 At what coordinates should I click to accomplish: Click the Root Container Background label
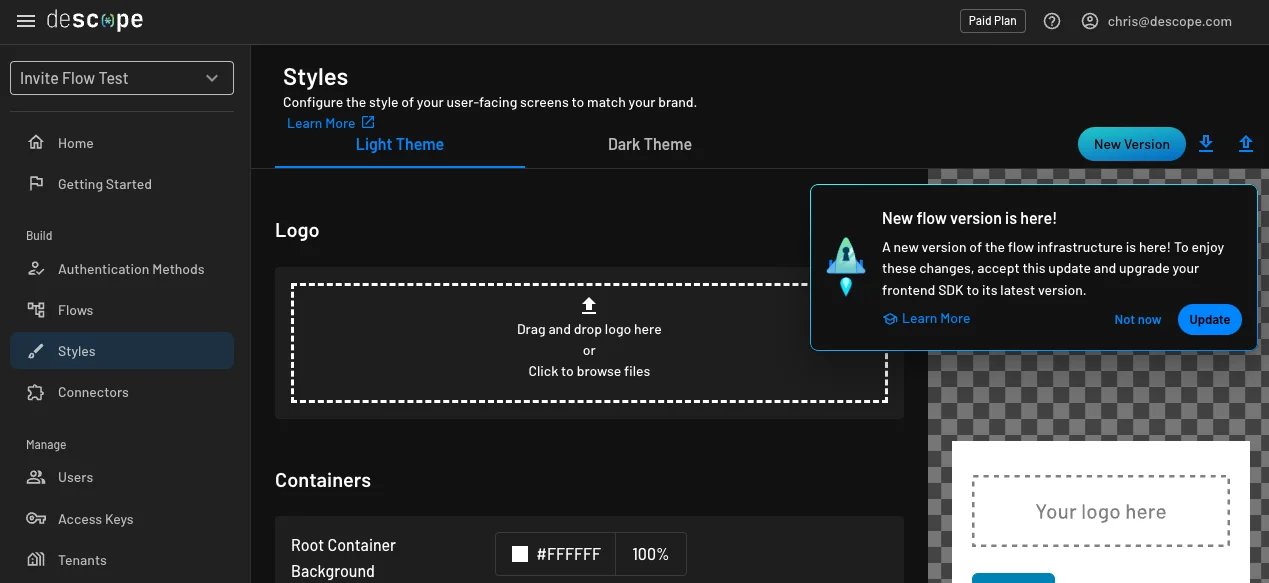[343, 558]
